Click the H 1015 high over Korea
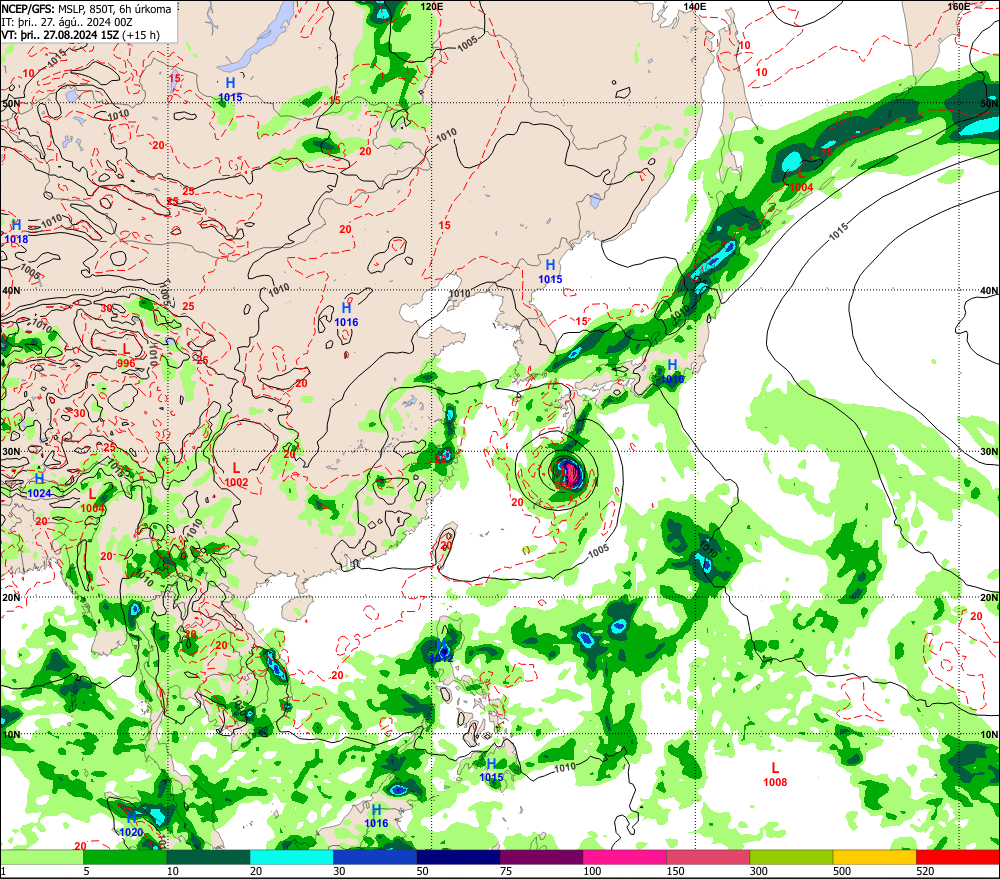 (x=550, y=271)
